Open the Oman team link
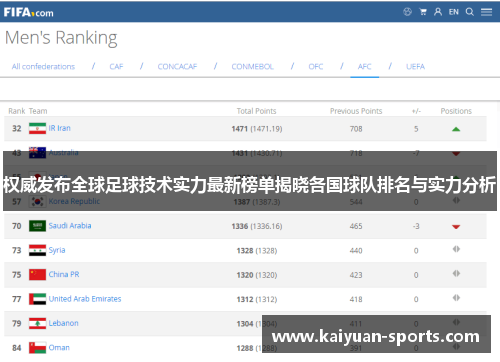This screenshot has height=362, width=500. point(59,347)
